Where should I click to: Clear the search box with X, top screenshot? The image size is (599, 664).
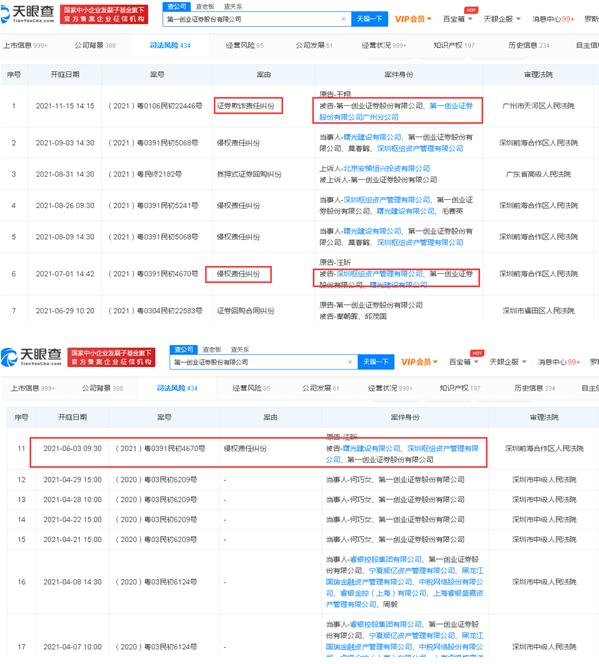point(343,19)
